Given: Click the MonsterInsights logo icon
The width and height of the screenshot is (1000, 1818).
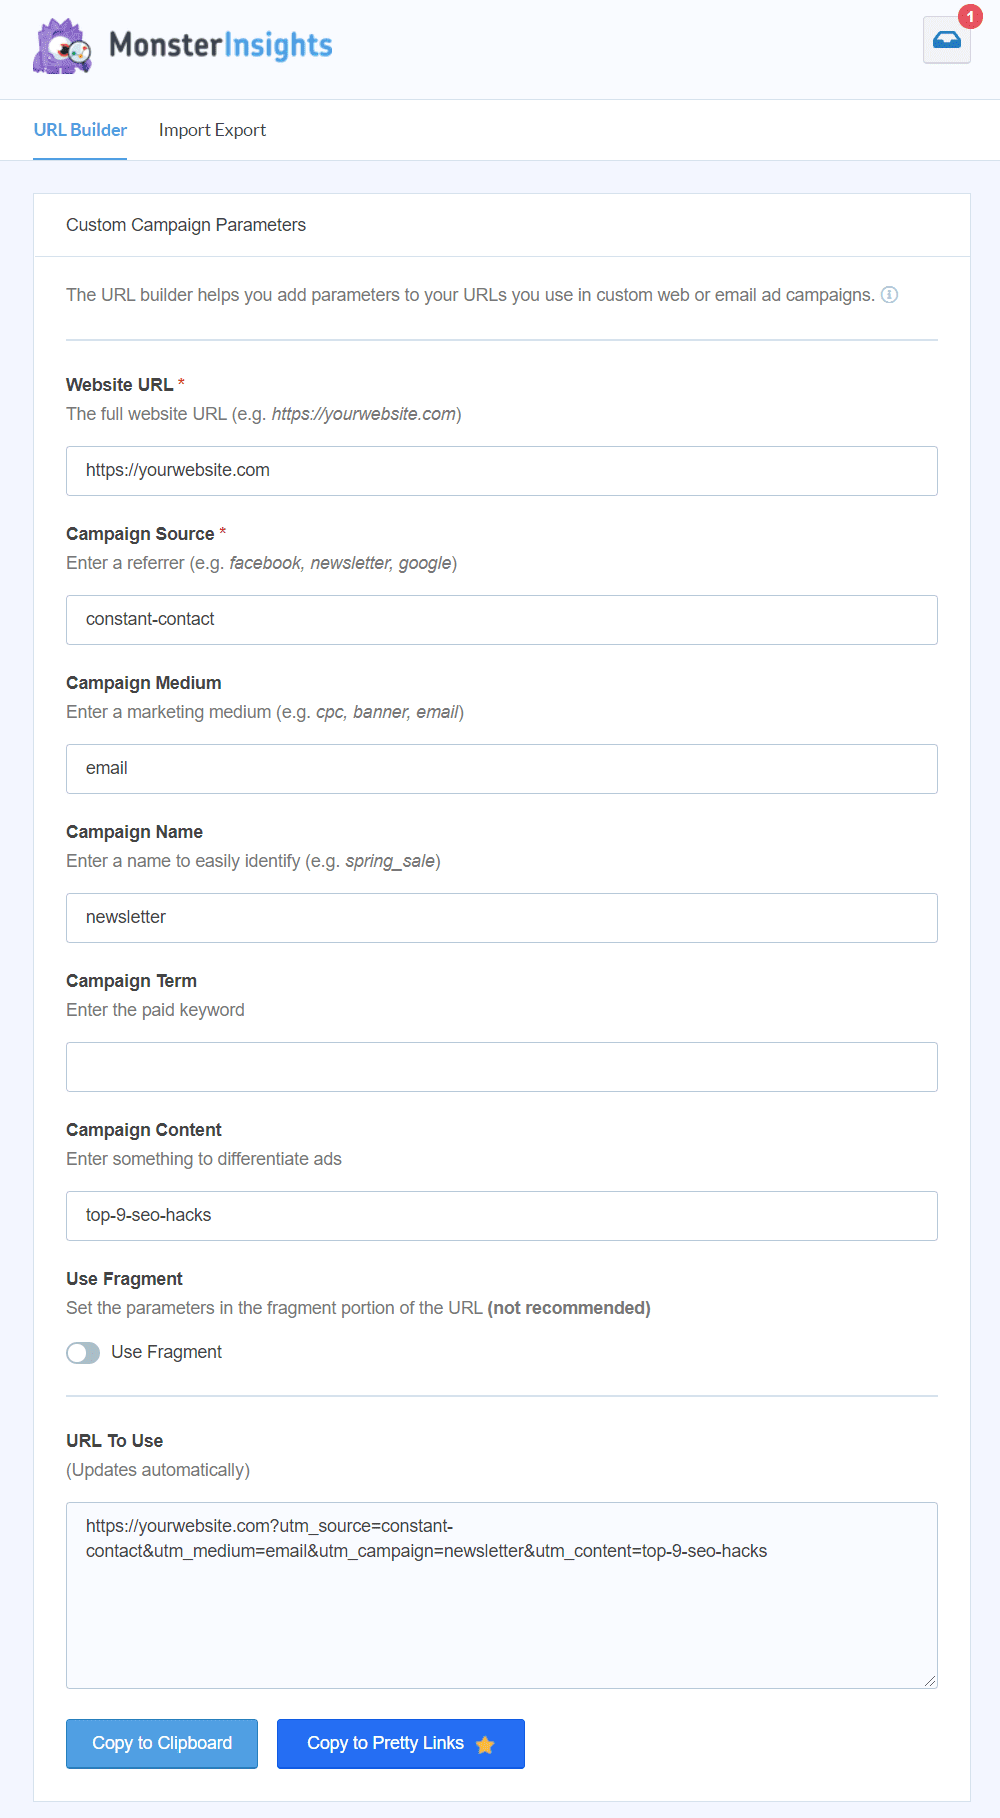Looking at the screenshot, I should 62,45.
